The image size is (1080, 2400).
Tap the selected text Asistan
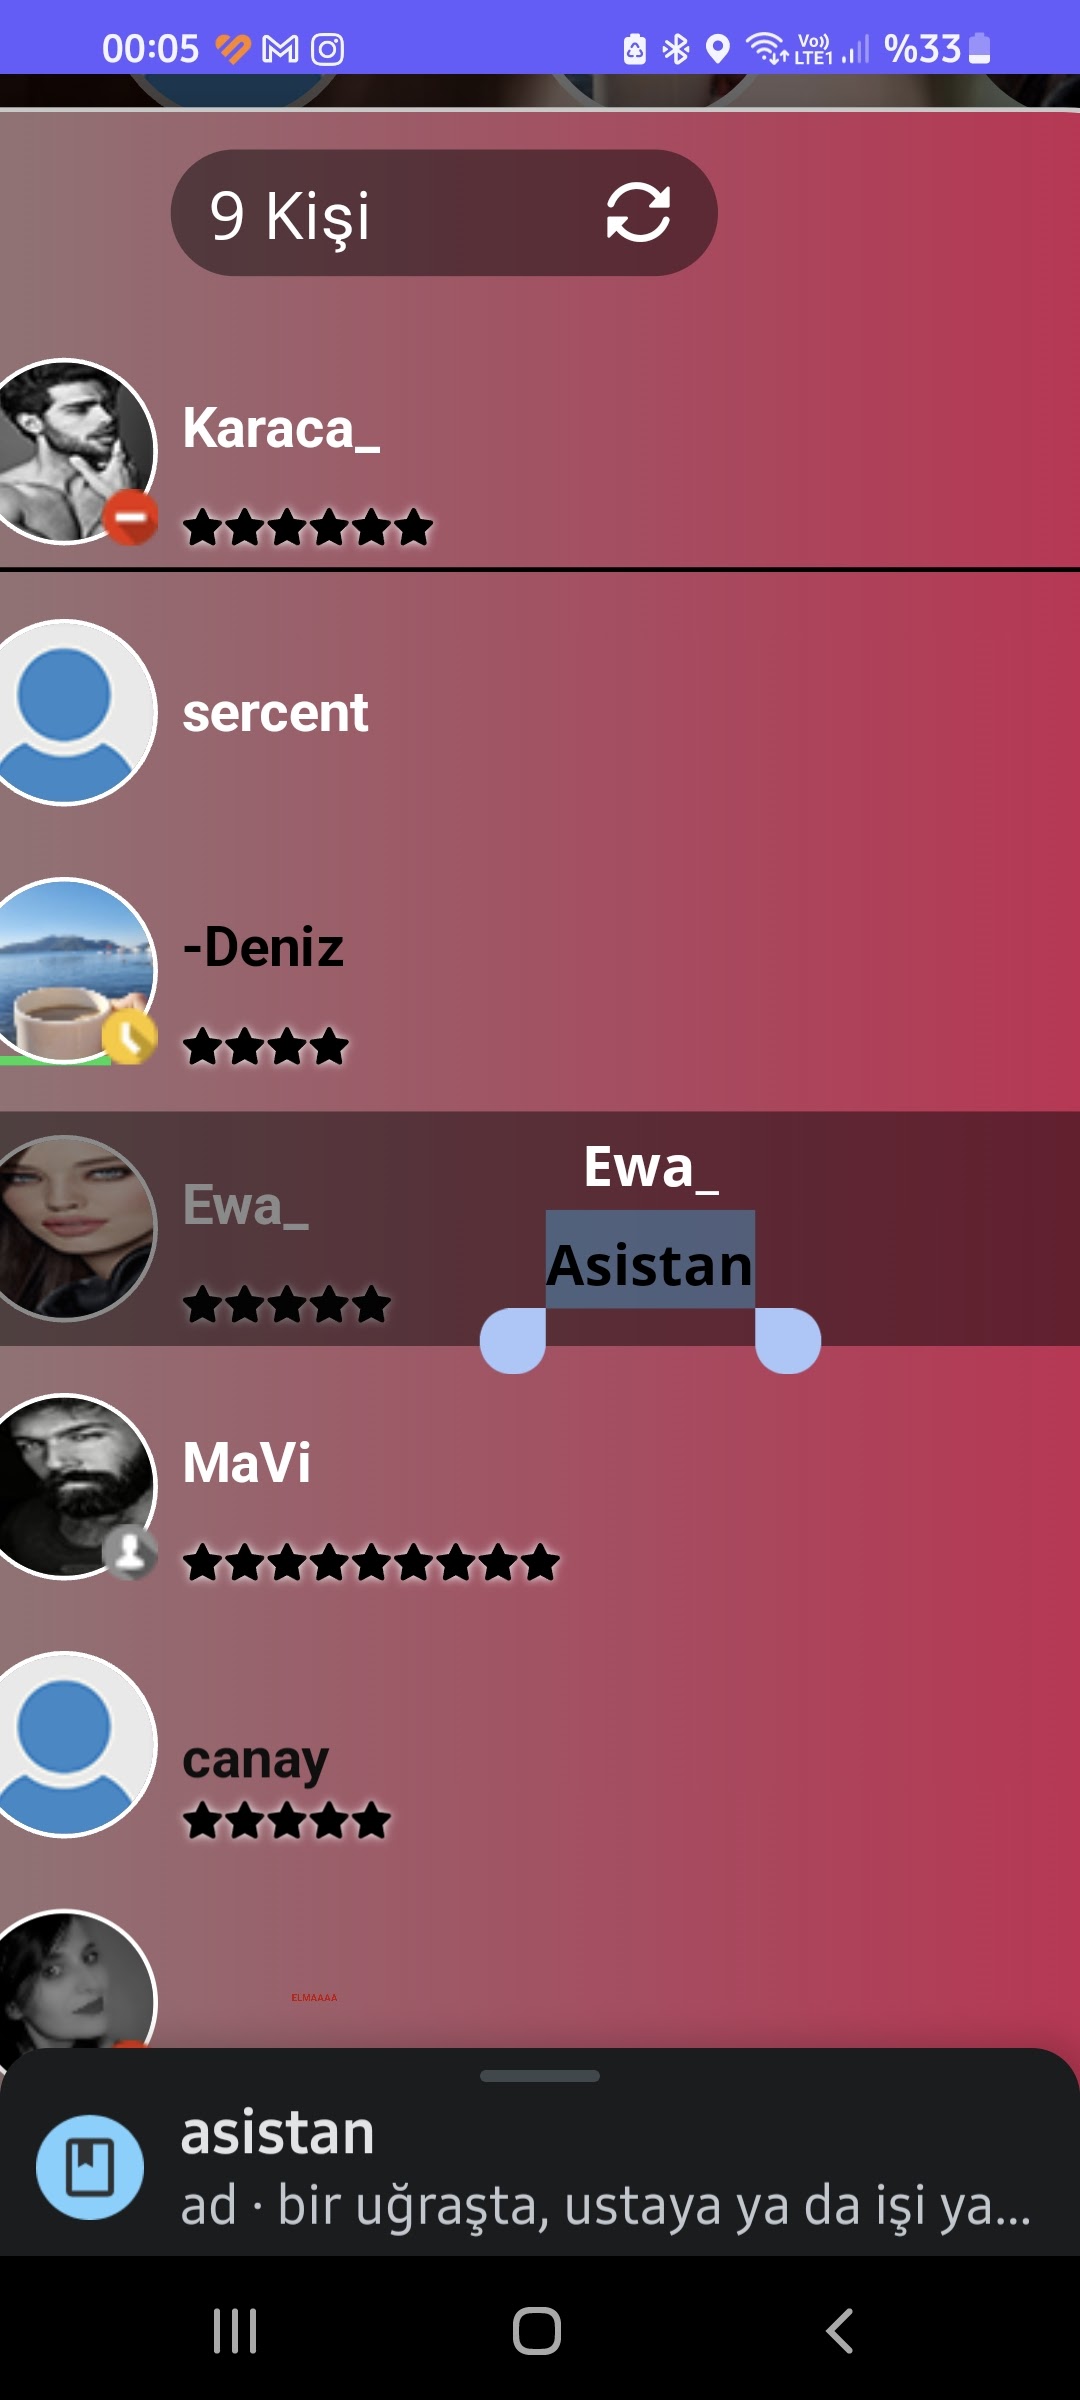pos(650,1262)
